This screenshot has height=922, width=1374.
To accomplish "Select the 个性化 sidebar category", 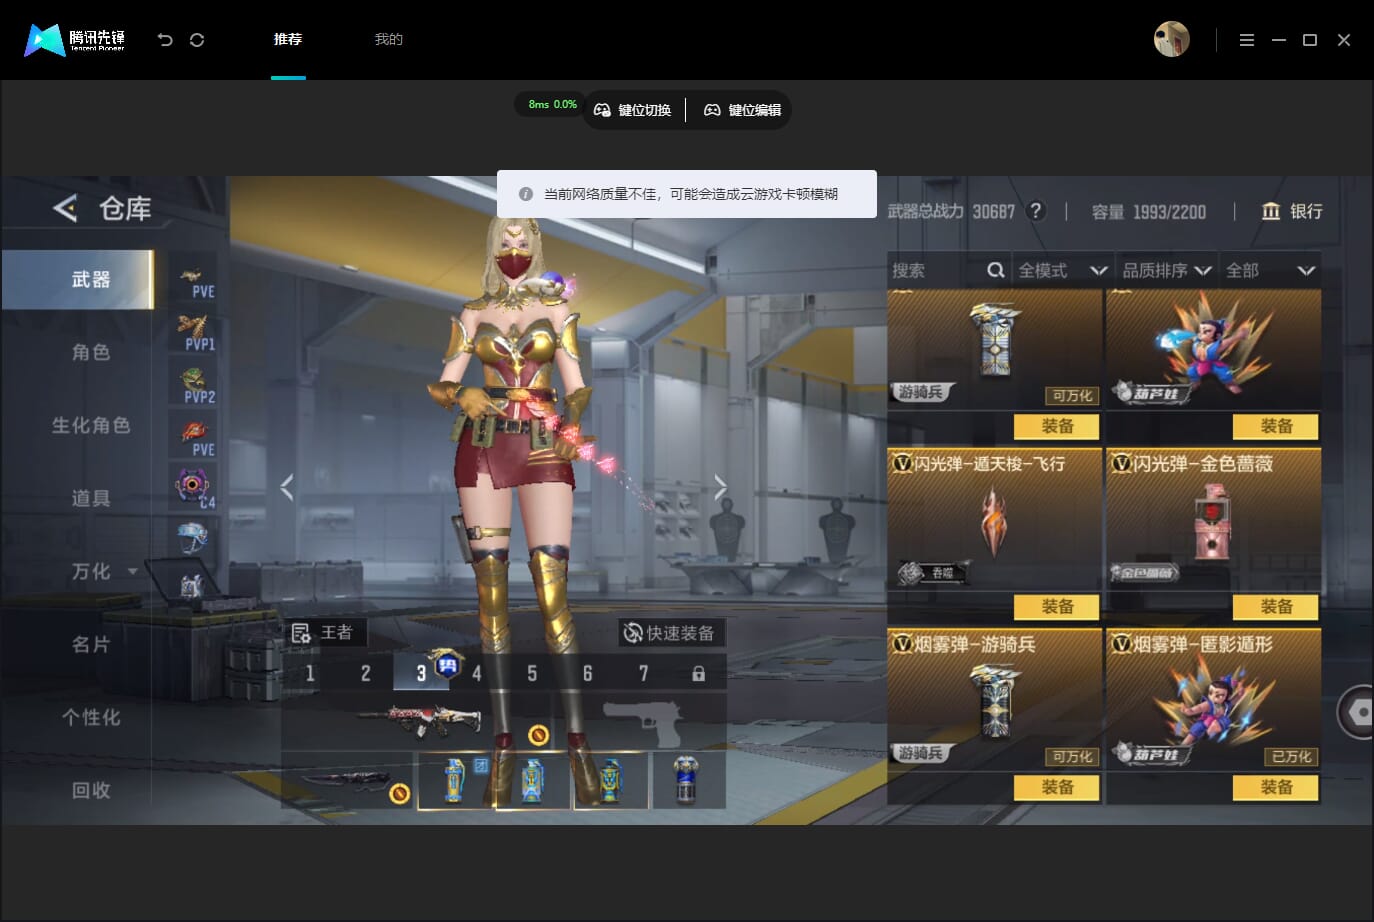I will [x=91, y=717].
